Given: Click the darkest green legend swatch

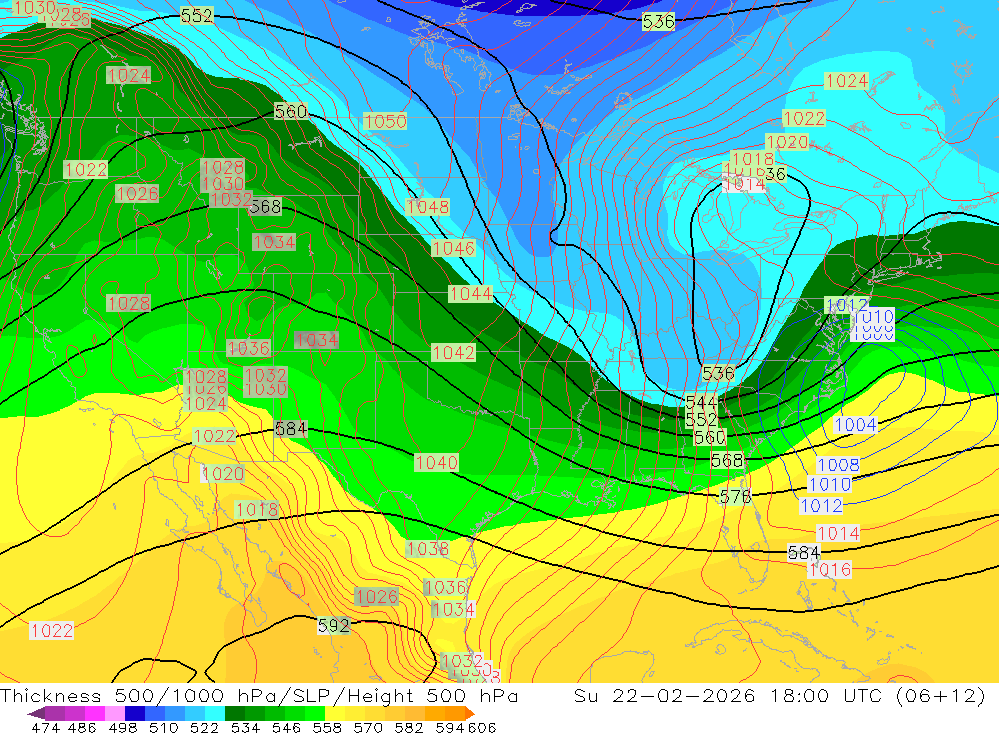Looking at the screenshot, I should 235,713.
